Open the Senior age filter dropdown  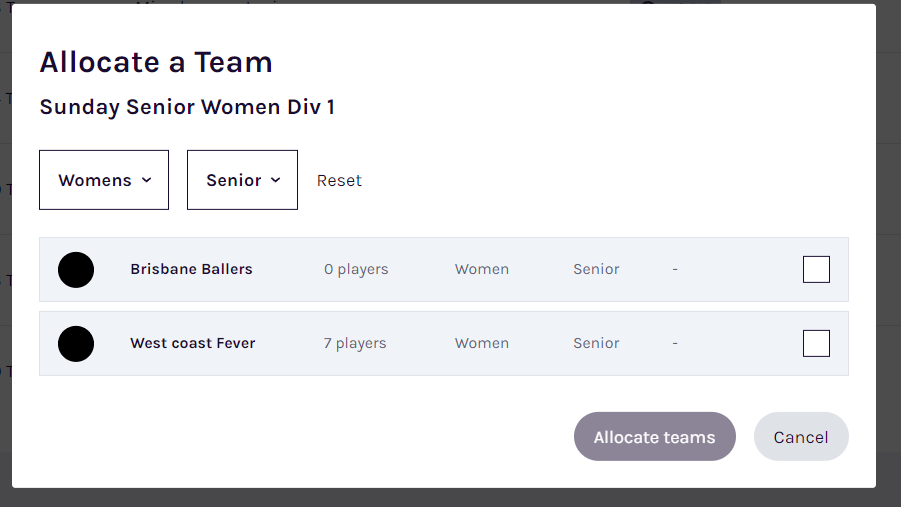[x=242, y=180]
